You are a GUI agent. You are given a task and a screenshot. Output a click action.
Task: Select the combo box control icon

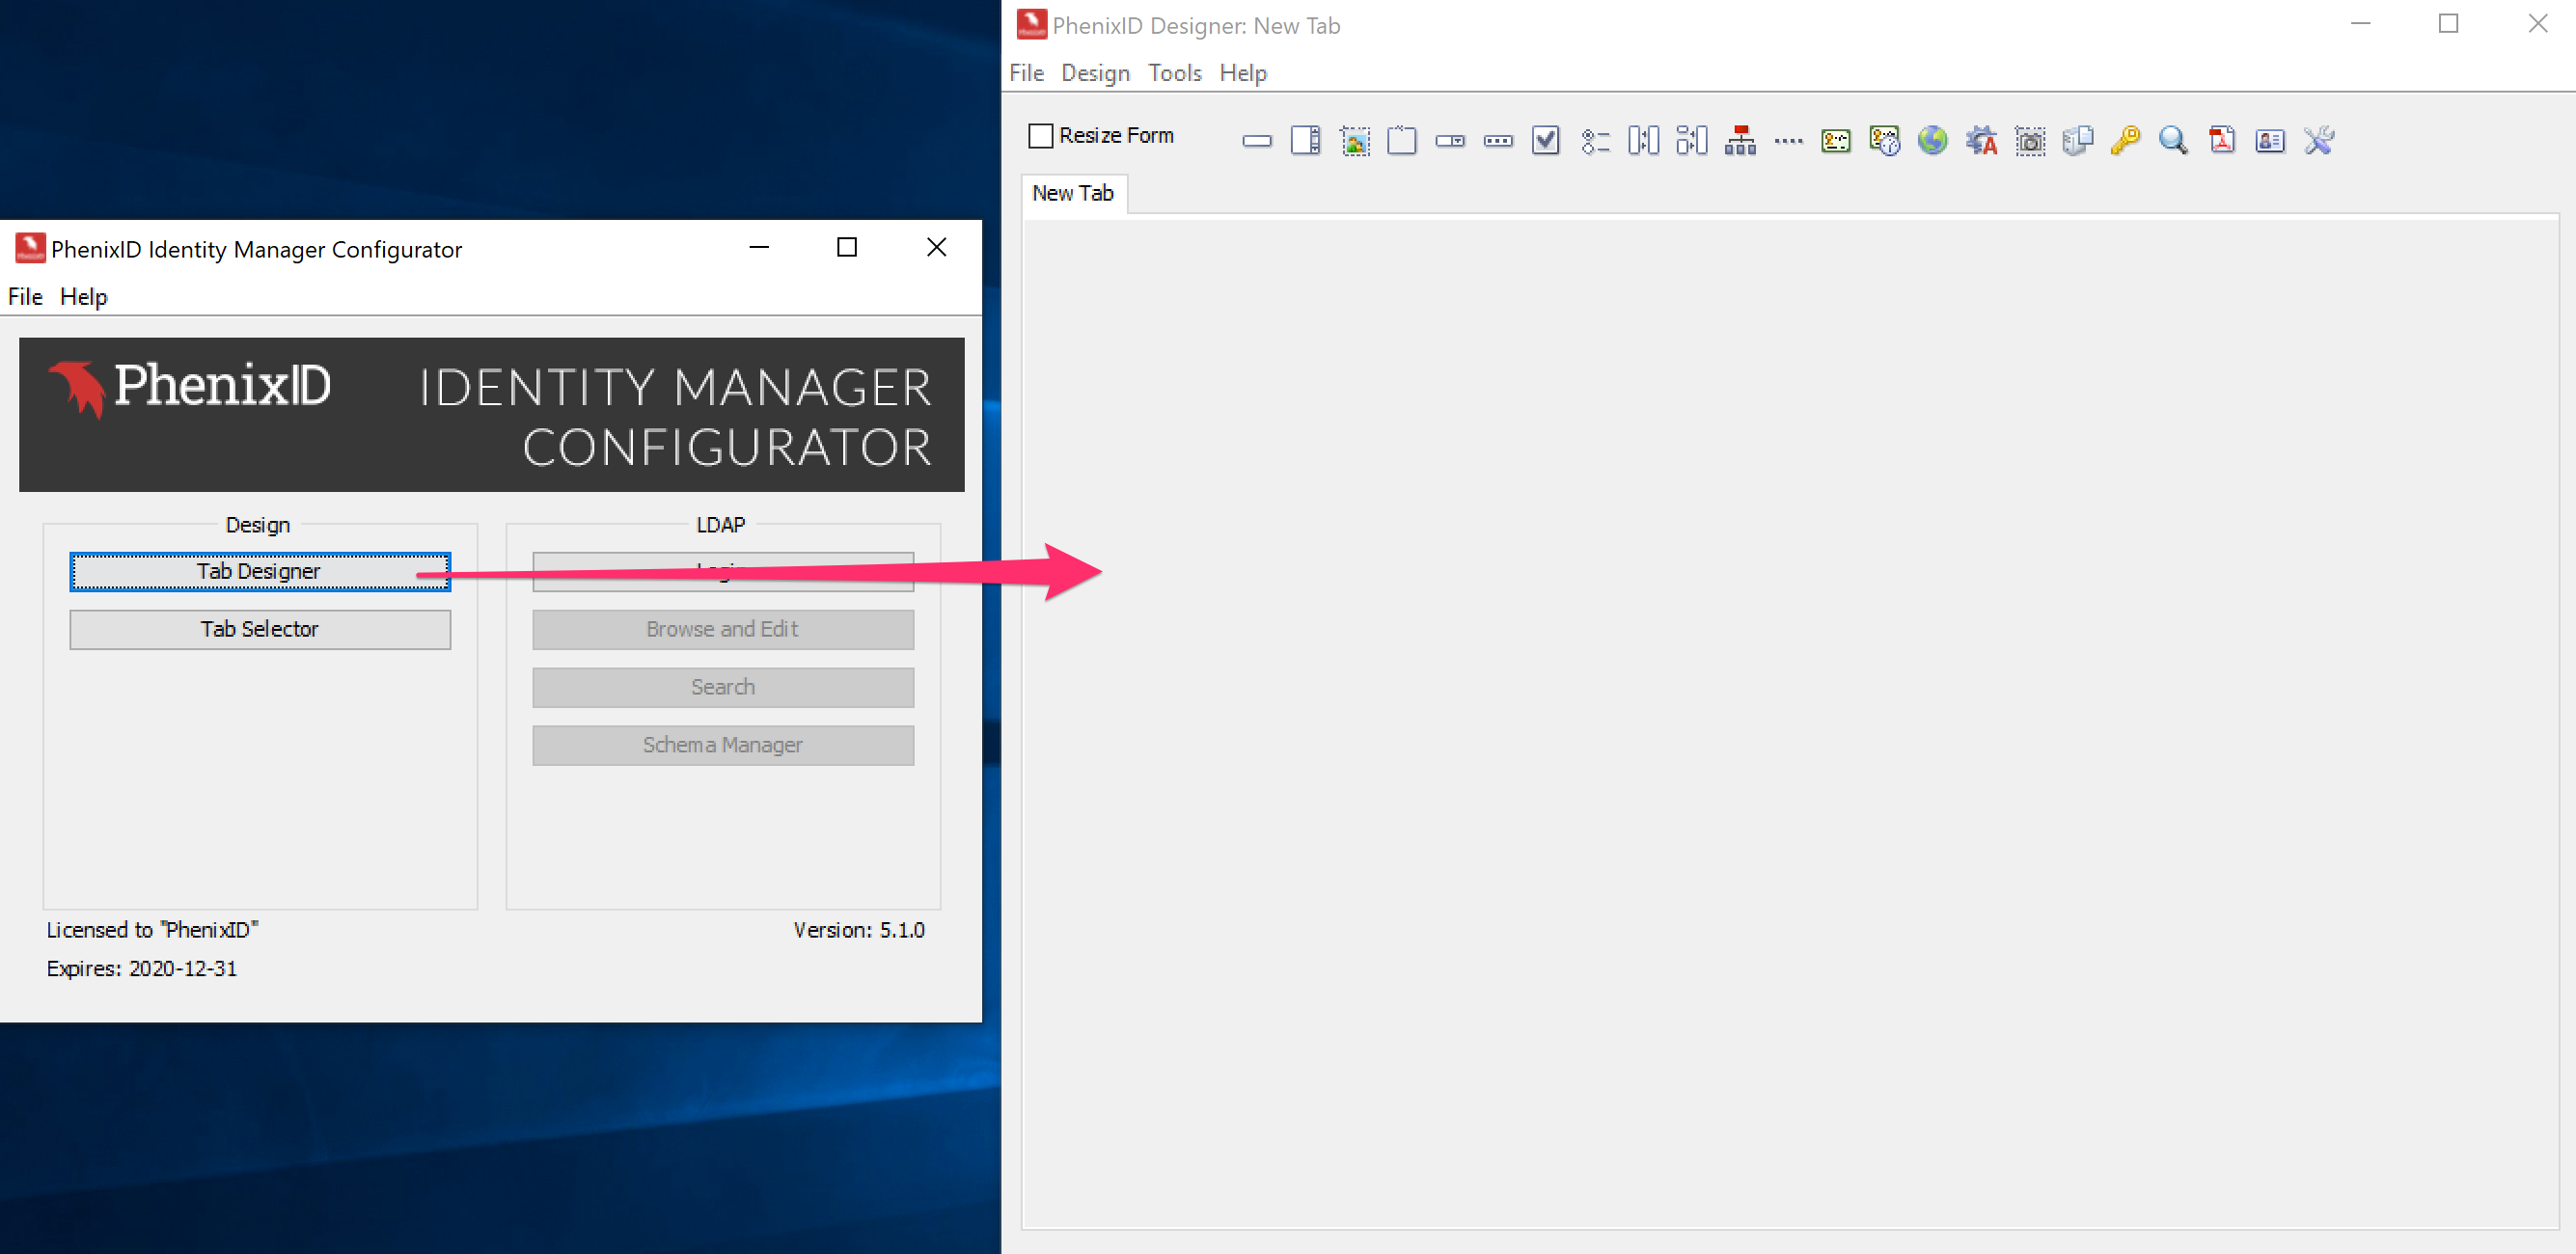pos(1450,141)
